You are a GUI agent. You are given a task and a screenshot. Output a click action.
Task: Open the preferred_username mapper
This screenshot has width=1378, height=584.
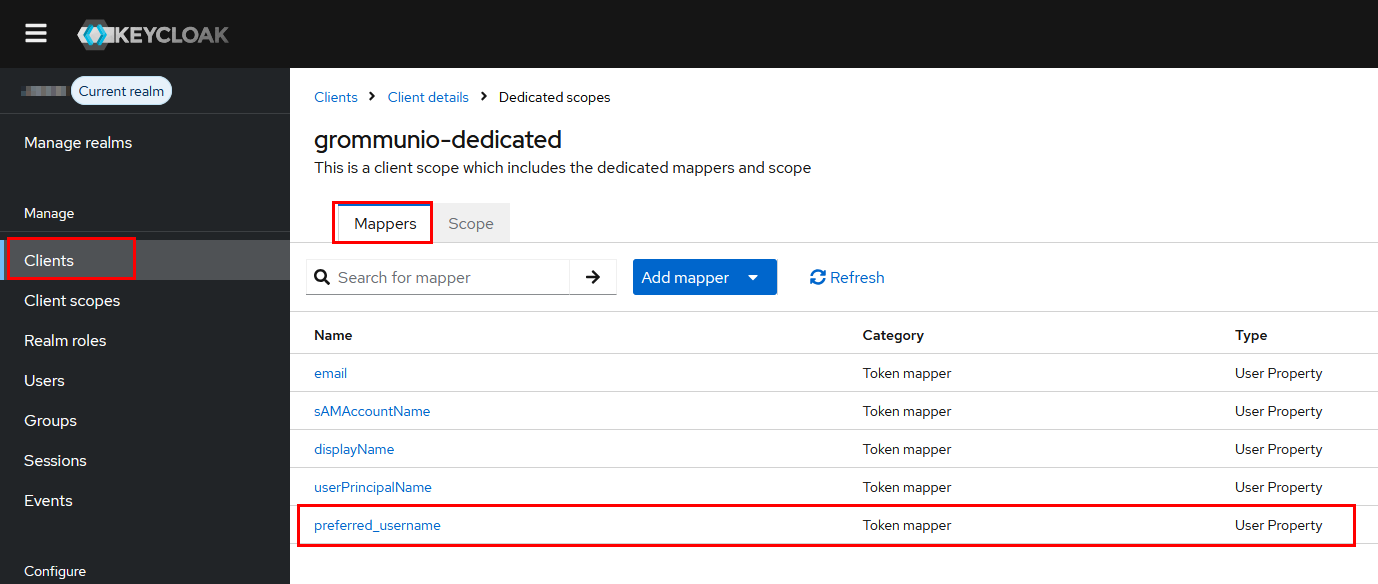pyautogui.click(x=377, y=525)
